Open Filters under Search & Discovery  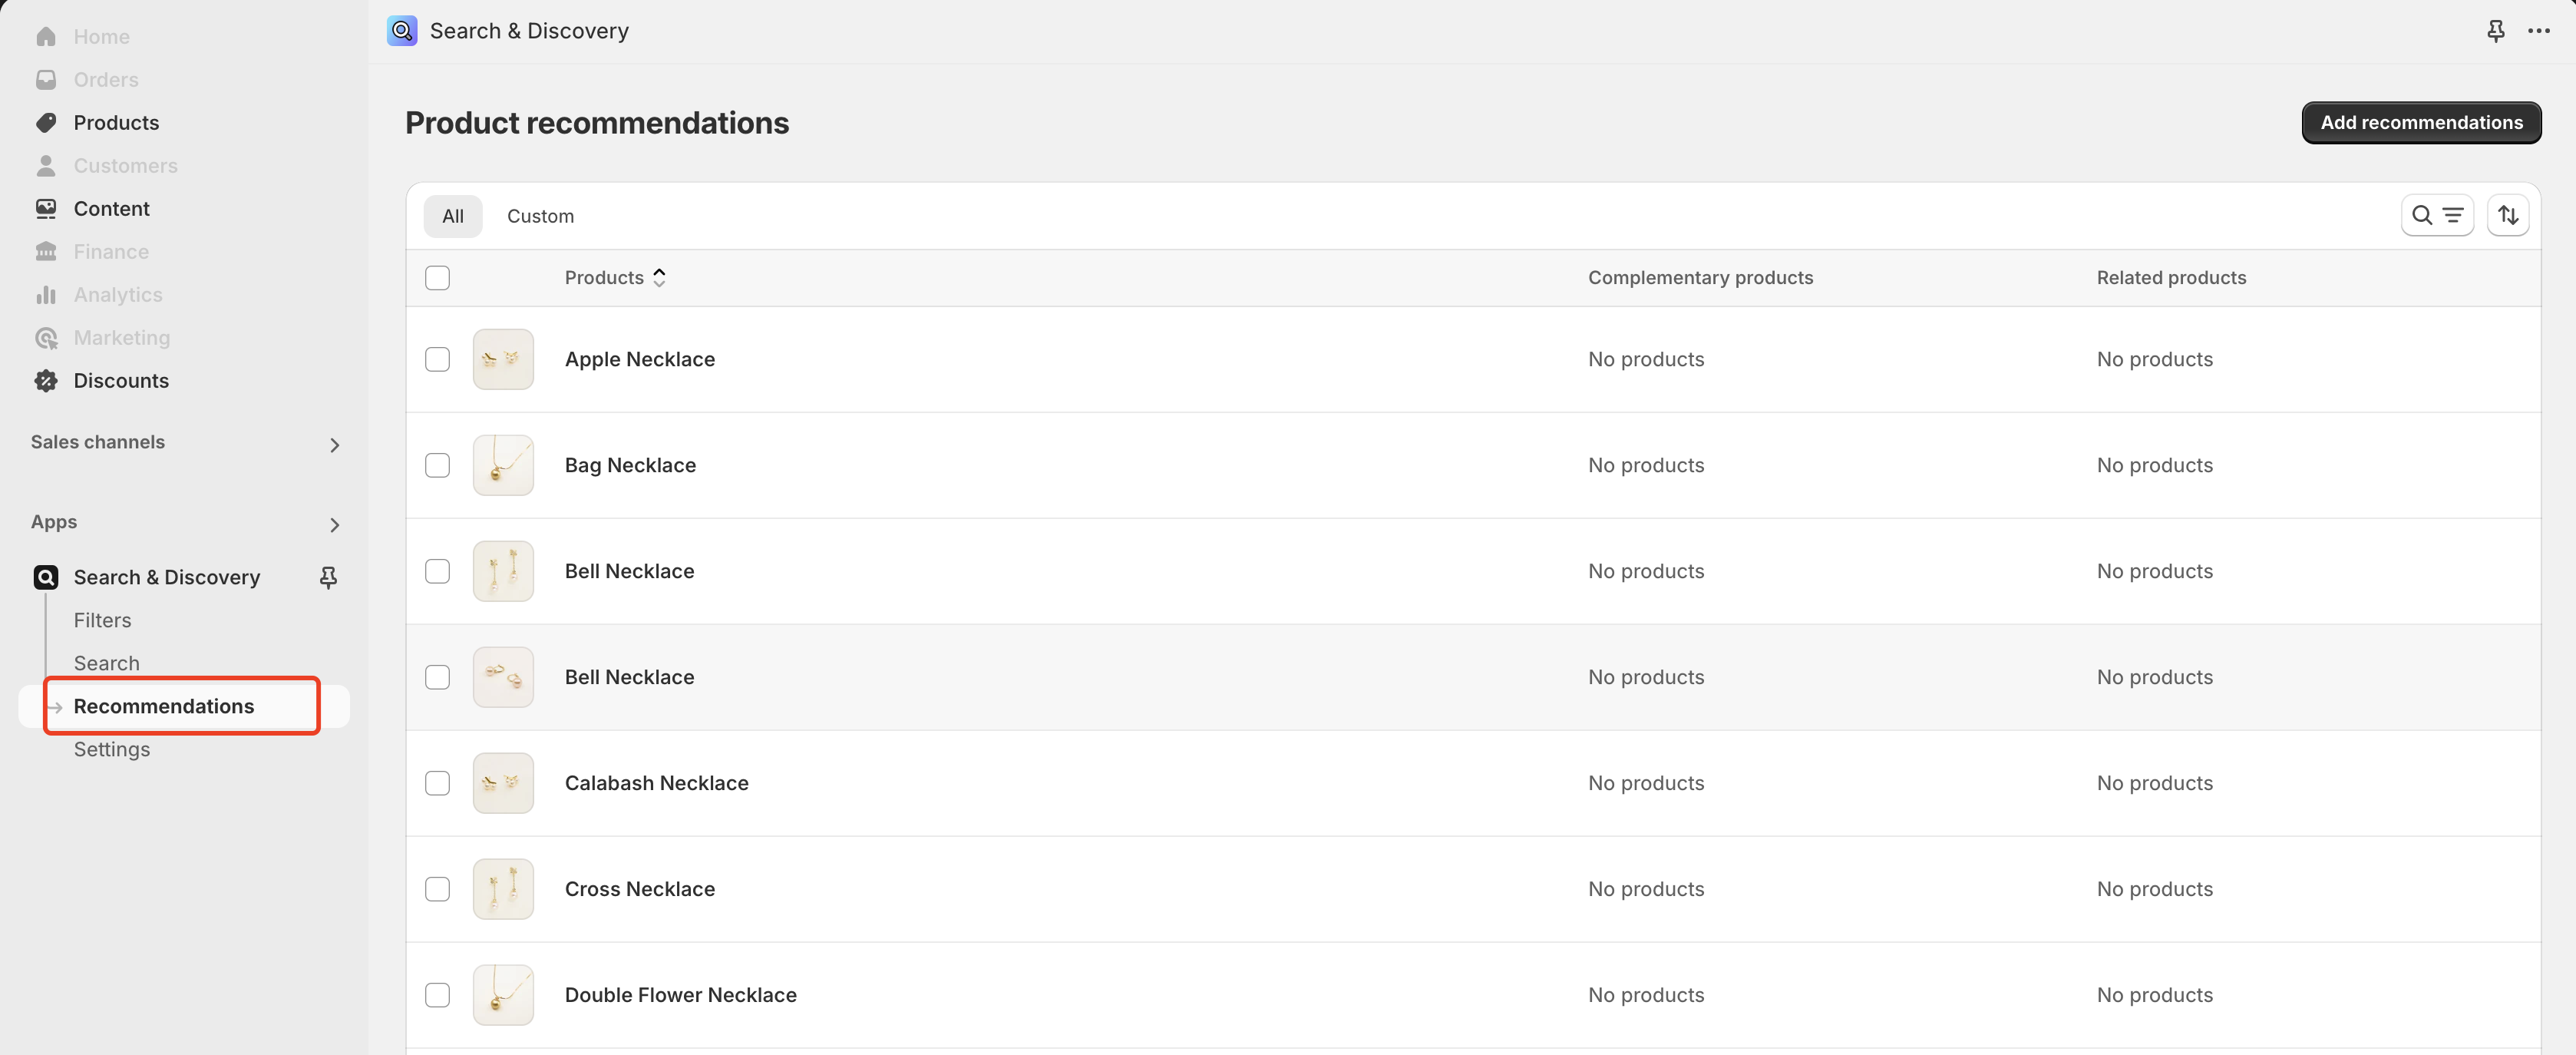point(102,620)
